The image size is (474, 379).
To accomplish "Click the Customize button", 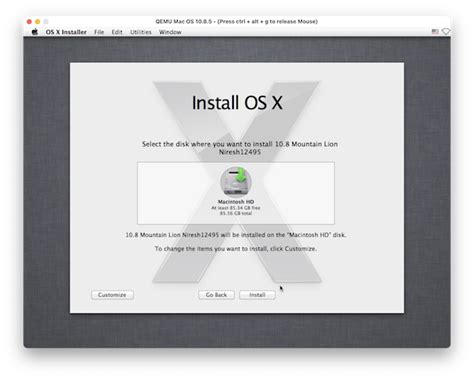I will coord(112,295).
